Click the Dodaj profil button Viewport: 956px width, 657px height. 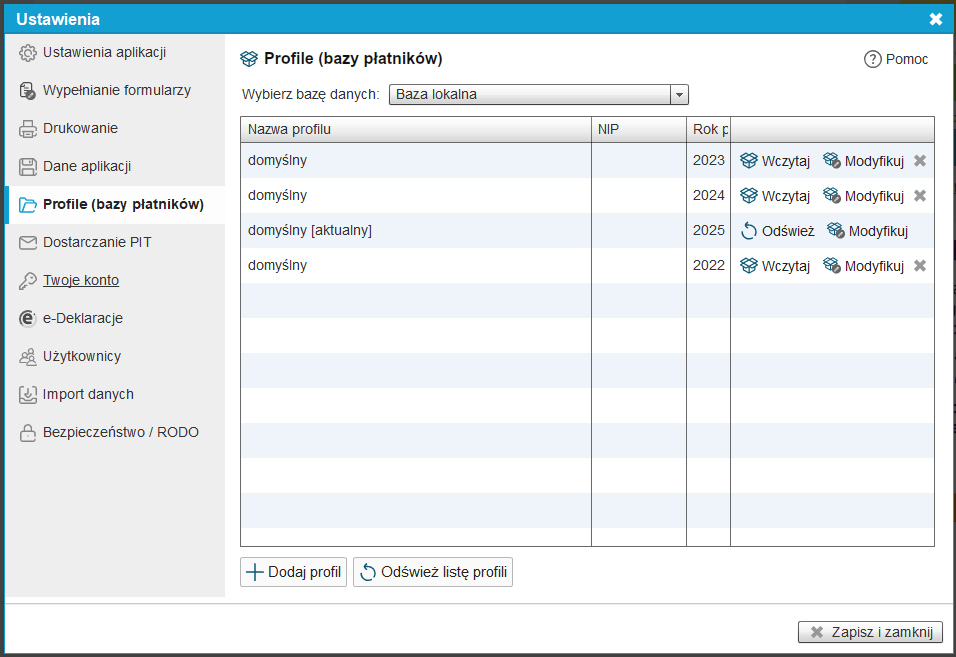(x=294, y=573)
